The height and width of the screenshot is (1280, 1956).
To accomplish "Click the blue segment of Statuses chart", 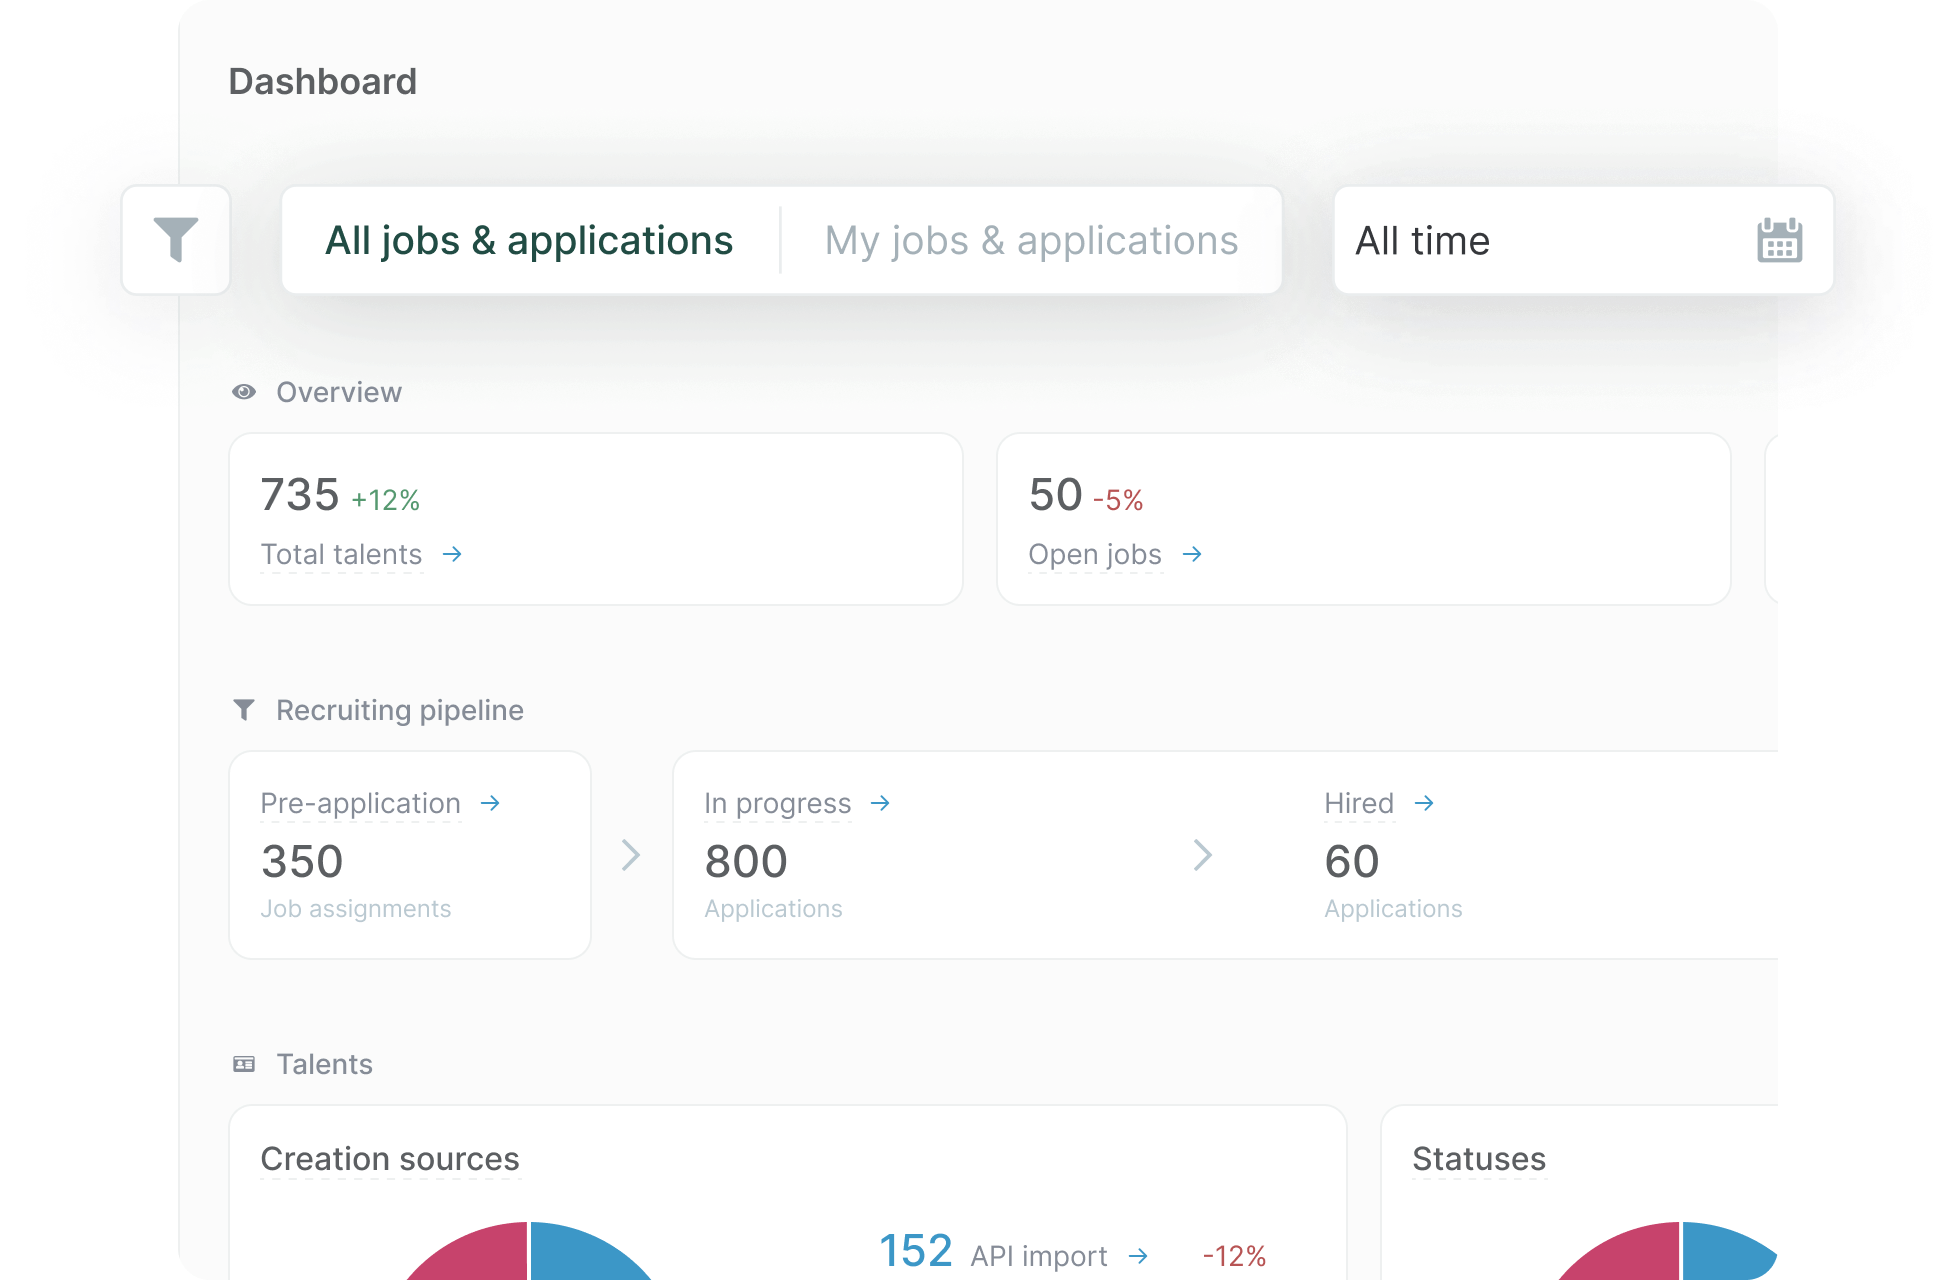I will point(1720,1255).
